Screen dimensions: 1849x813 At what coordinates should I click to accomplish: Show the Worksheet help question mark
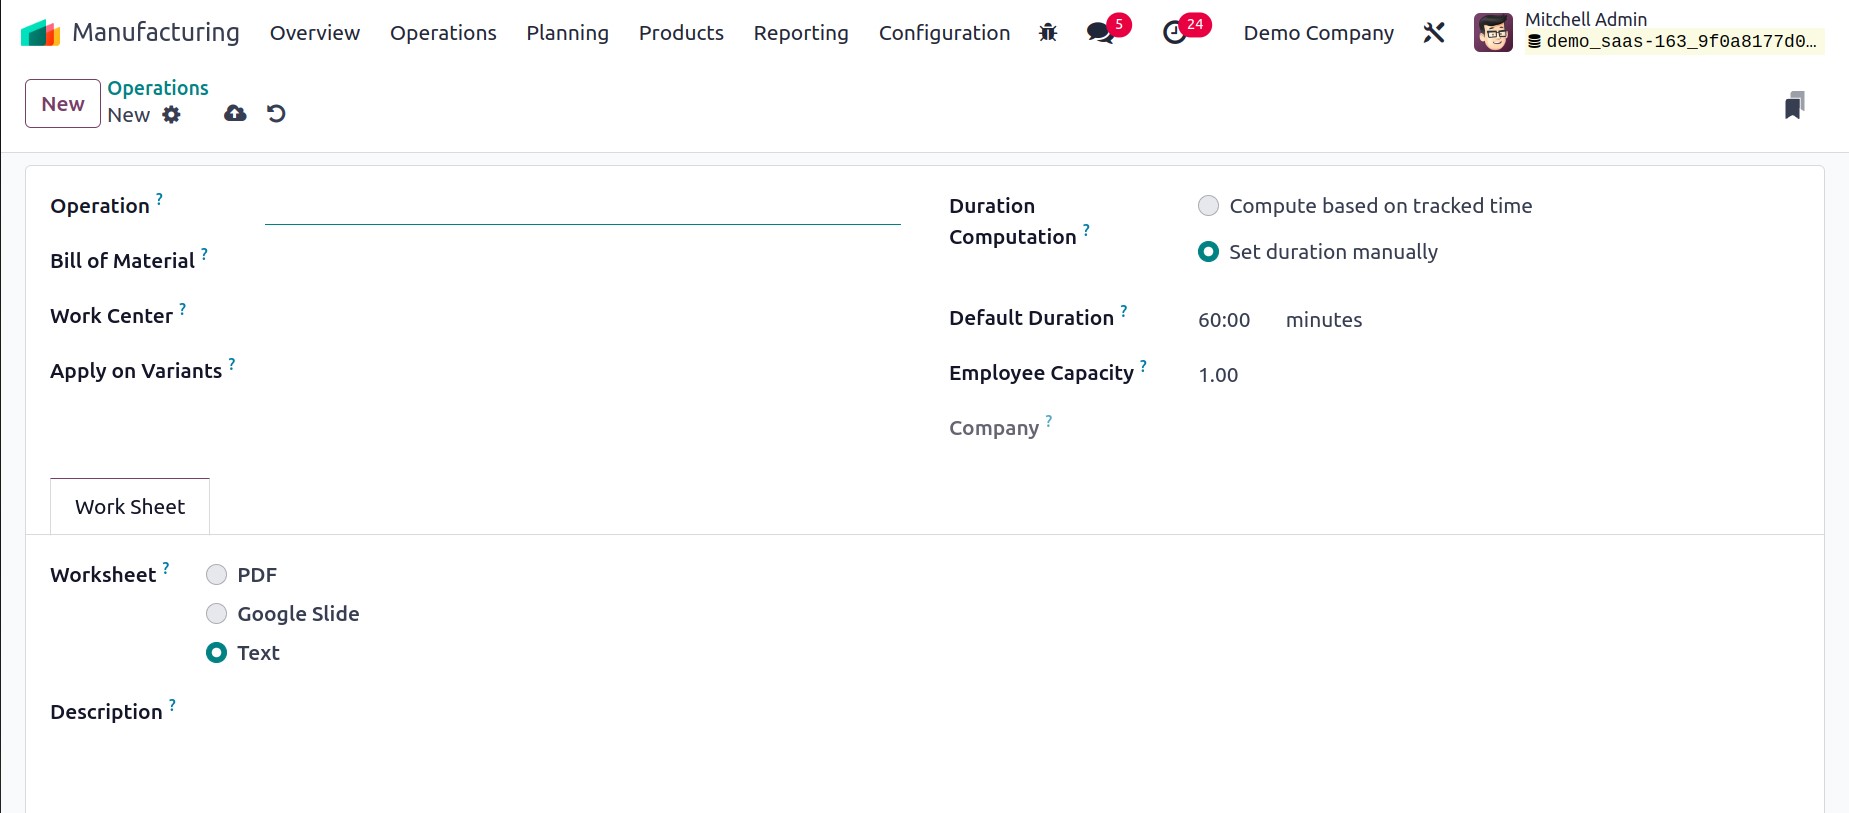coord(166,568)
